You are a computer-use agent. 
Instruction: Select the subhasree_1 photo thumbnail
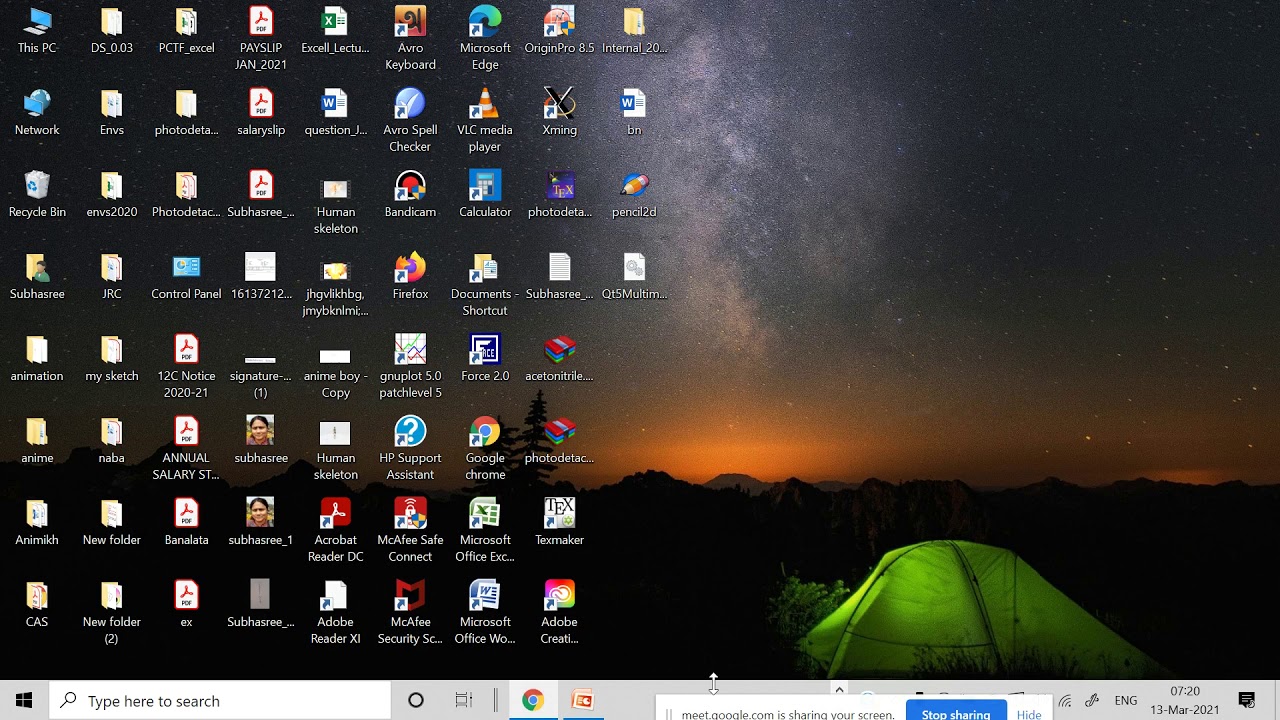(x=261, y=523)
